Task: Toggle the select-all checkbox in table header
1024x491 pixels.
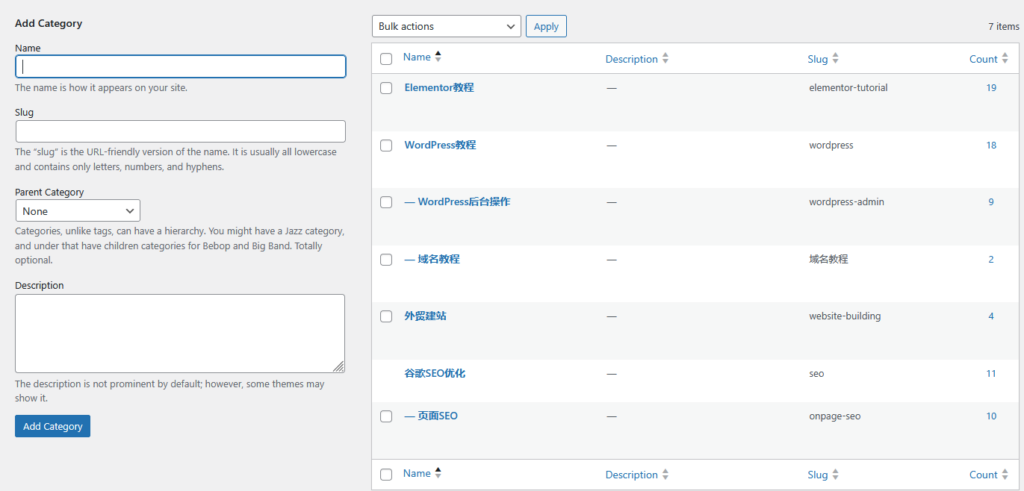Action: tap(387, 59)
